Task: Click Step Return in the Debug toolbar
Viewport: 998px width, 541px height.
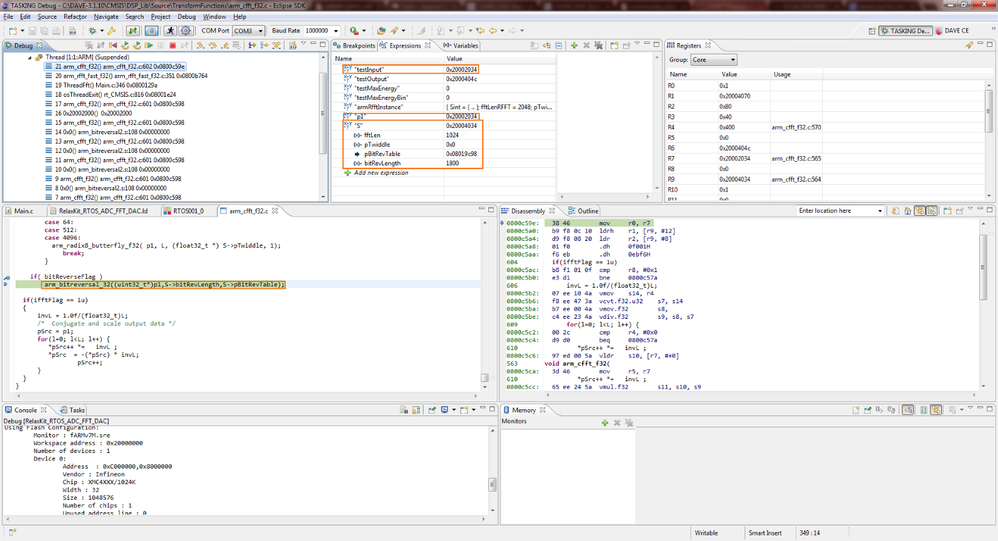Action: [225, 45]
